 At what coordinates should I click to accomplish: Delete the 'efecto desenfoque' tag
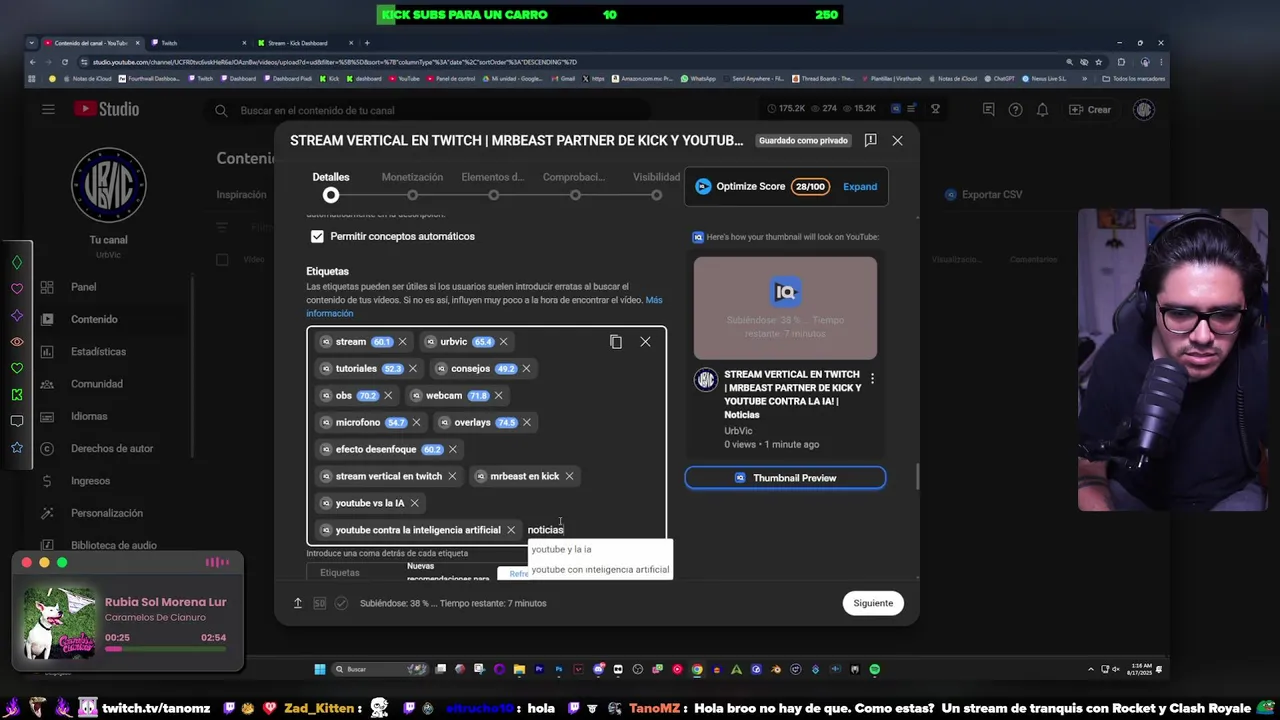[x=453, y=450]
